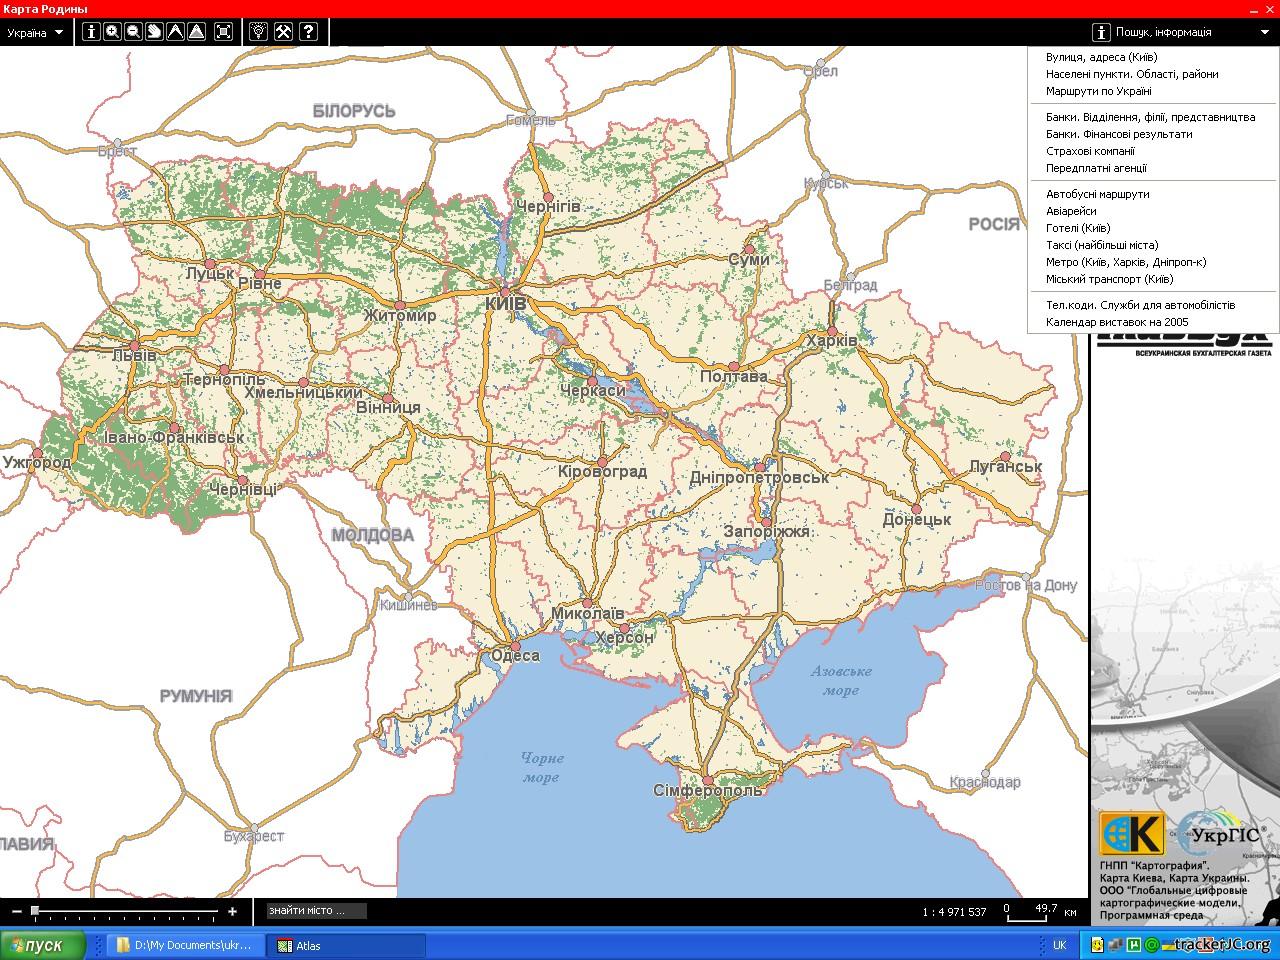Choose the area measuring filled compass tool

point(197,32)
